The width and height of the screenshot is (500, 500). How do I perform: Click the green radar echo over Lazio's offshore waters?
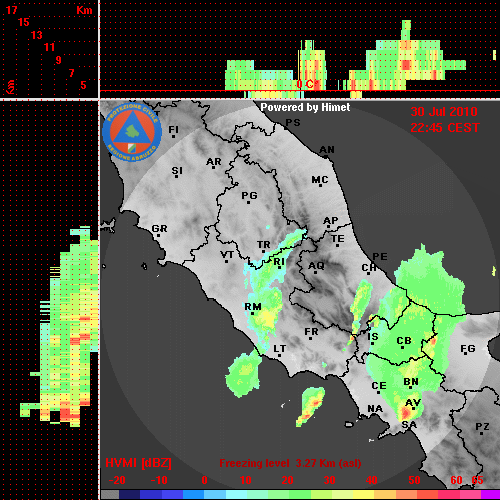tap(244, 375)
